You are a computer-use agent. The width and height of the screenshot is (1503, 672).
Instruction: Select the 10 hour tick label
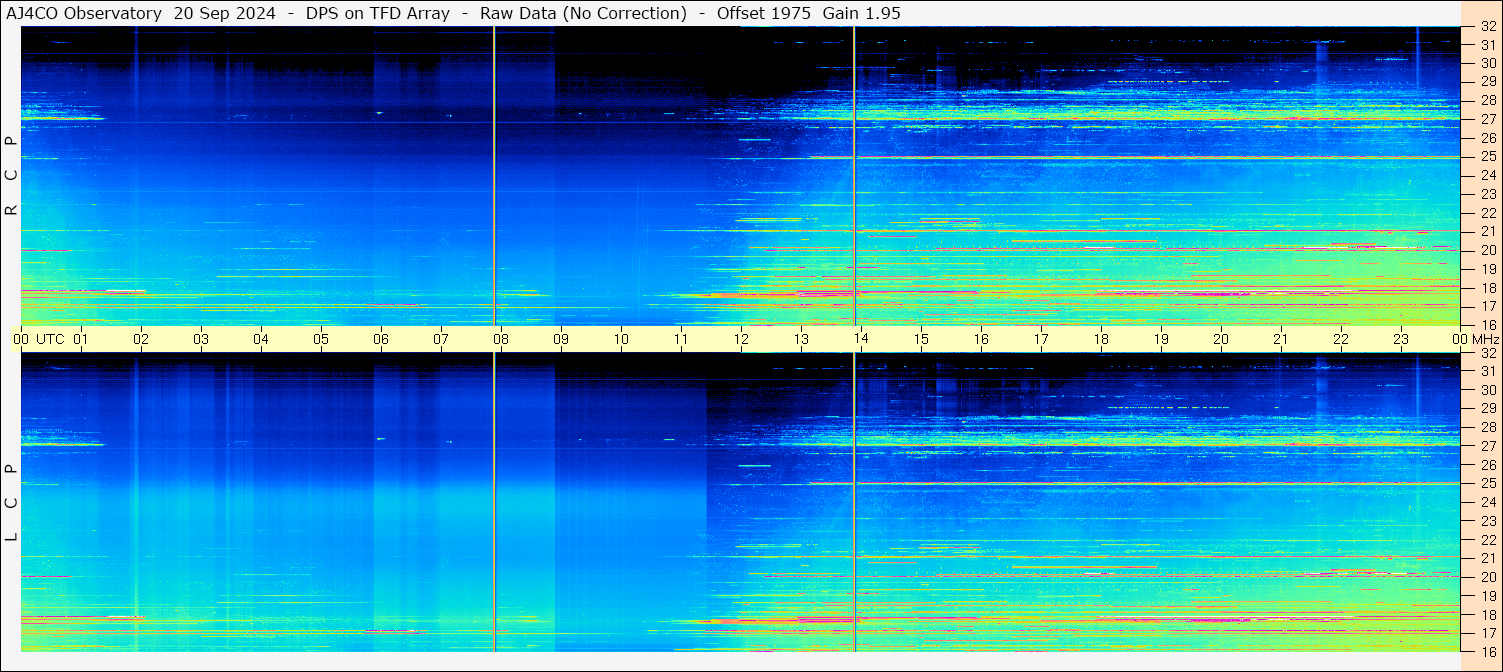621,339
